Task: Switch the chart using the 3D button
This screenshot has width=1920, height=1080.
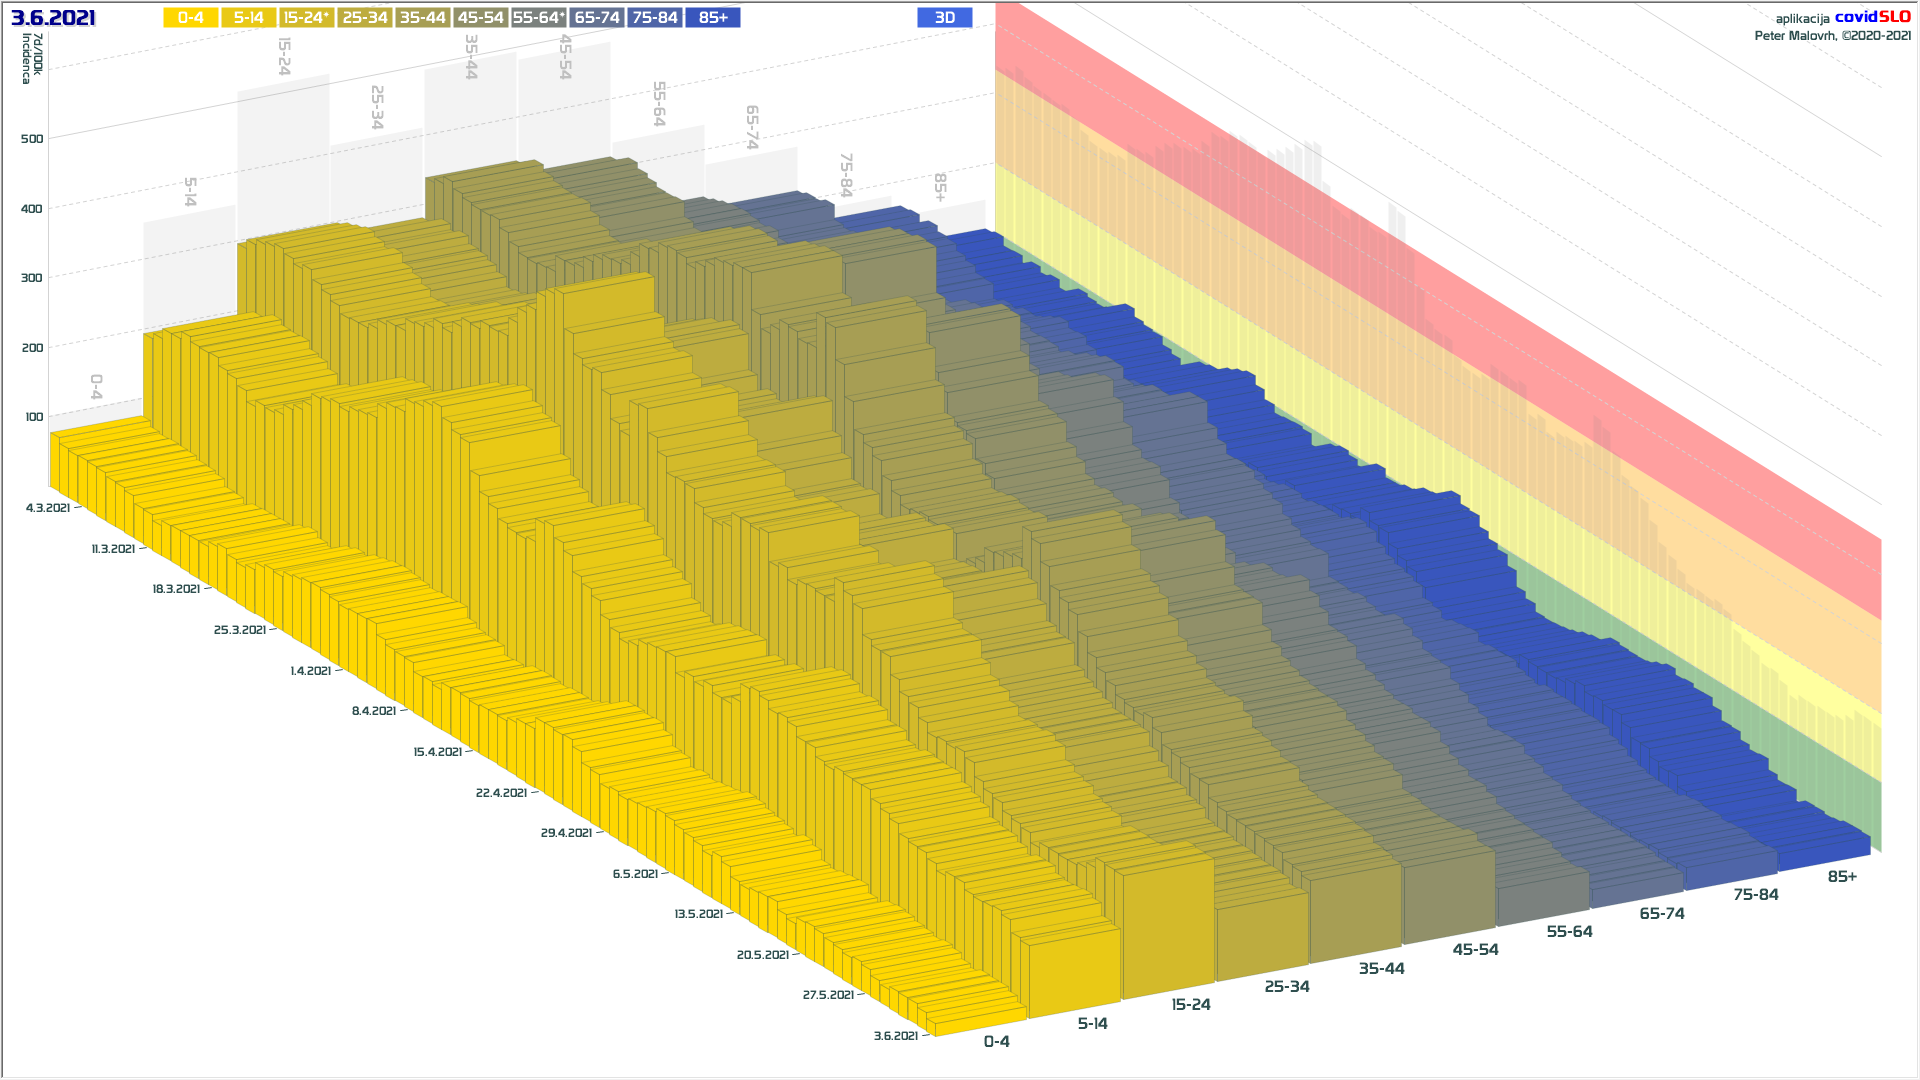Action: [944, 18]
